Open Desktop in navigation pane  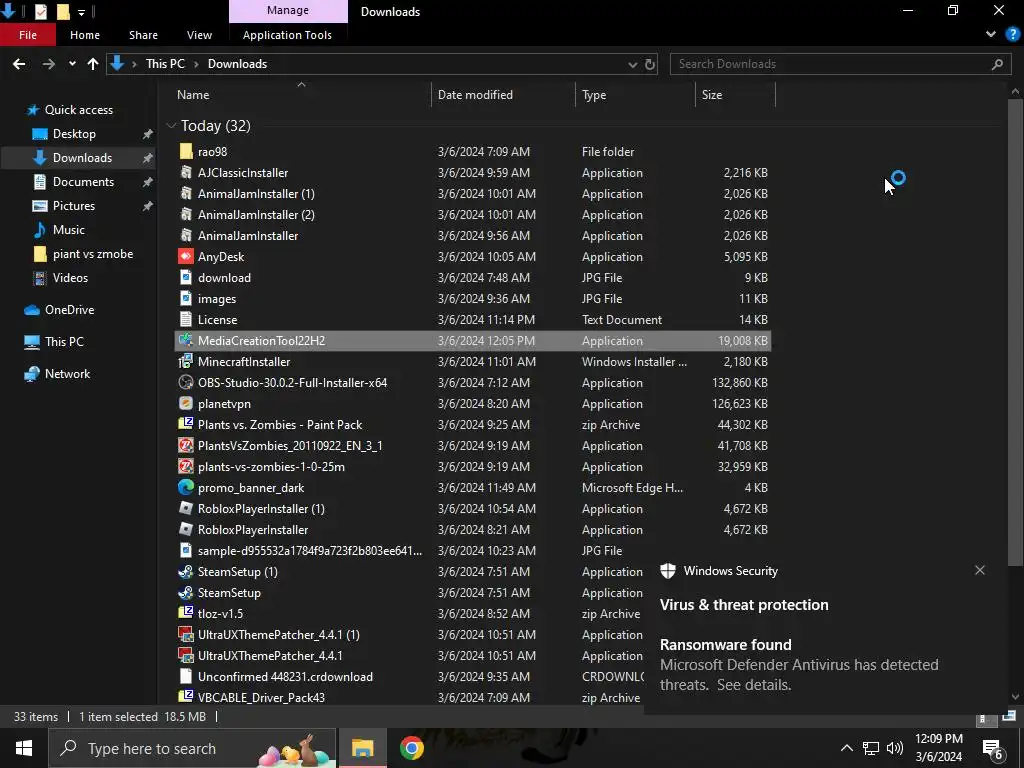point(74,134)
